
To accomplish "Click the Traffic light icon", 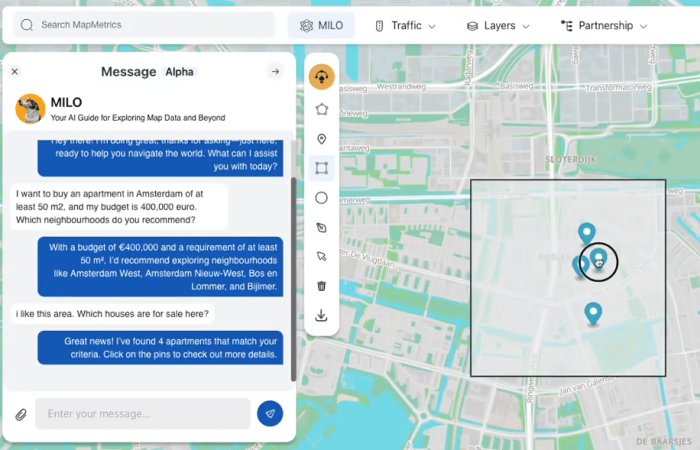I will pos(379,26).
